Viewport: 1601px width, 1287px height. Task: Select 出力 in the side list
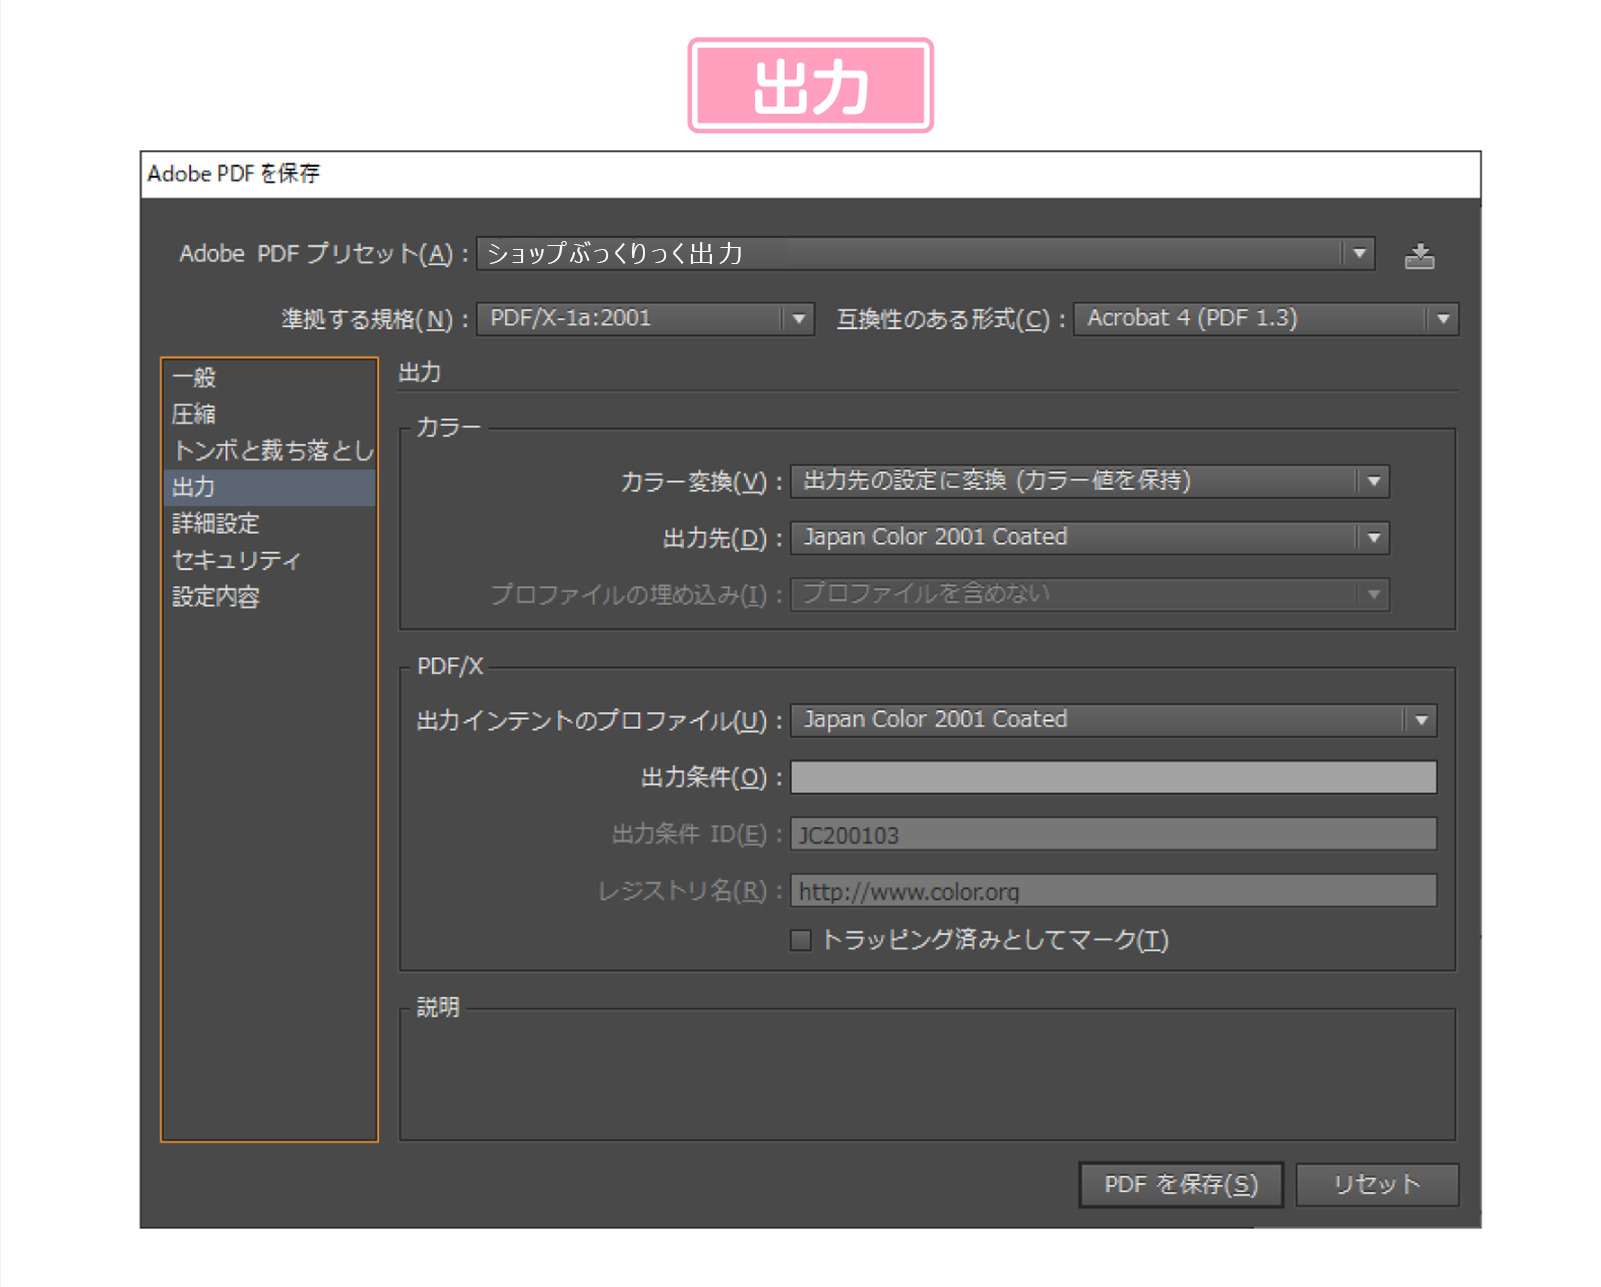tap(269, 488)
